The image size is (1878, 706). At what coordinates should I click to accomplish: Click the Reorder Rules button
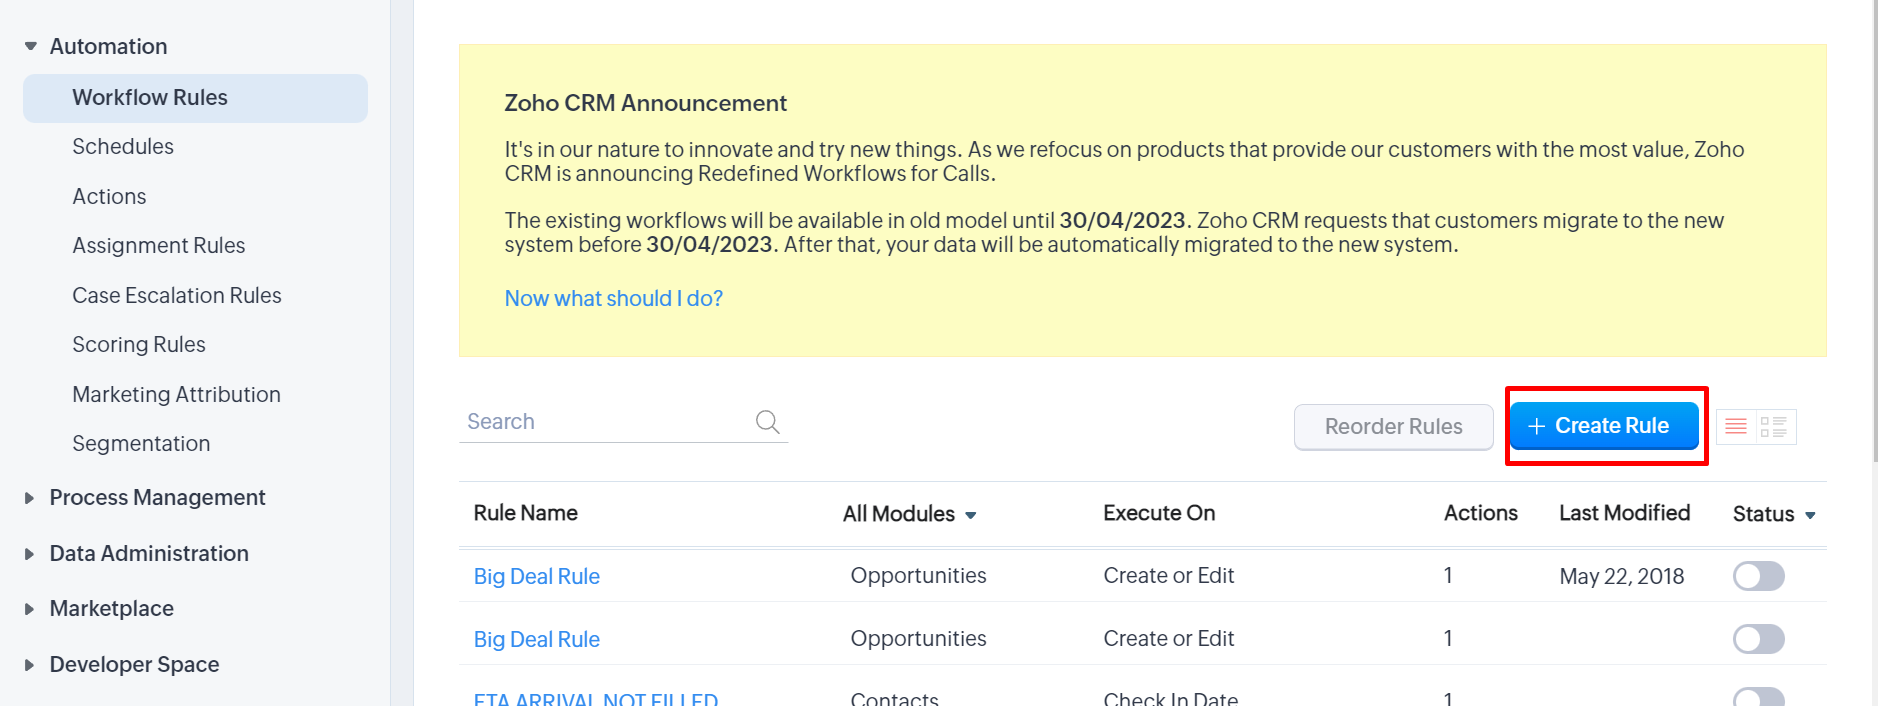point(1394,427)
